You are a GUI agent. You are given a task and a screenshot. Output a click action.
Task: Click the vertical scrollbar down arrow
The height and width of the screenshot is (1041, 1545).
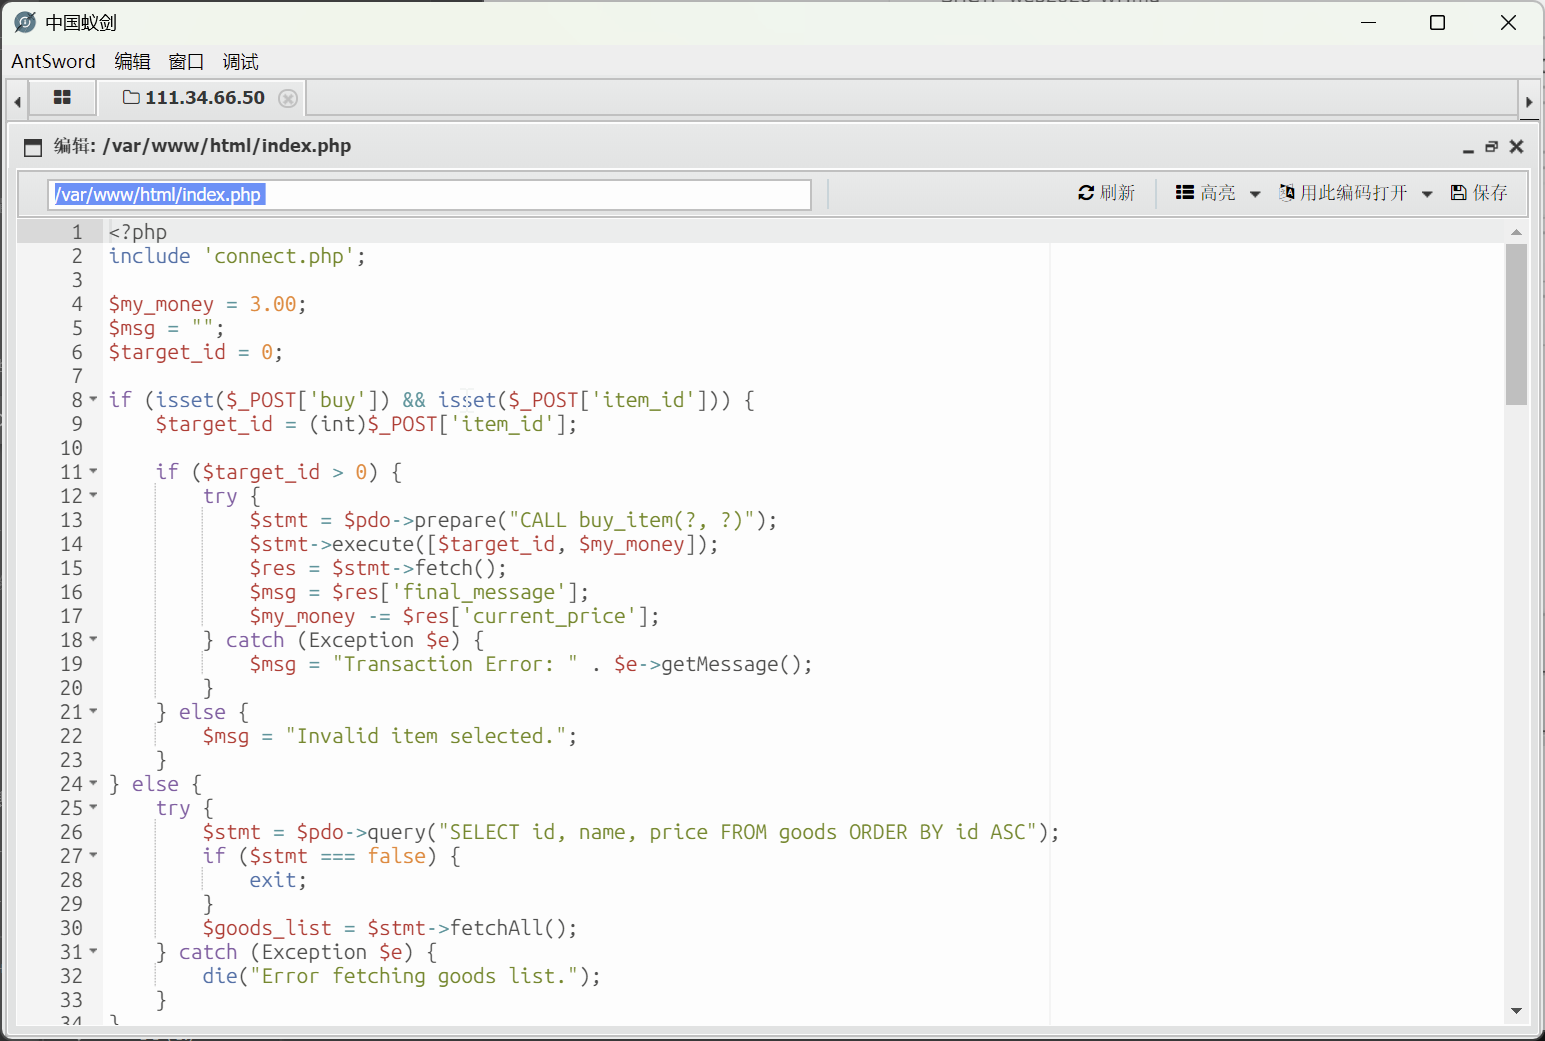point(1516,1011)
